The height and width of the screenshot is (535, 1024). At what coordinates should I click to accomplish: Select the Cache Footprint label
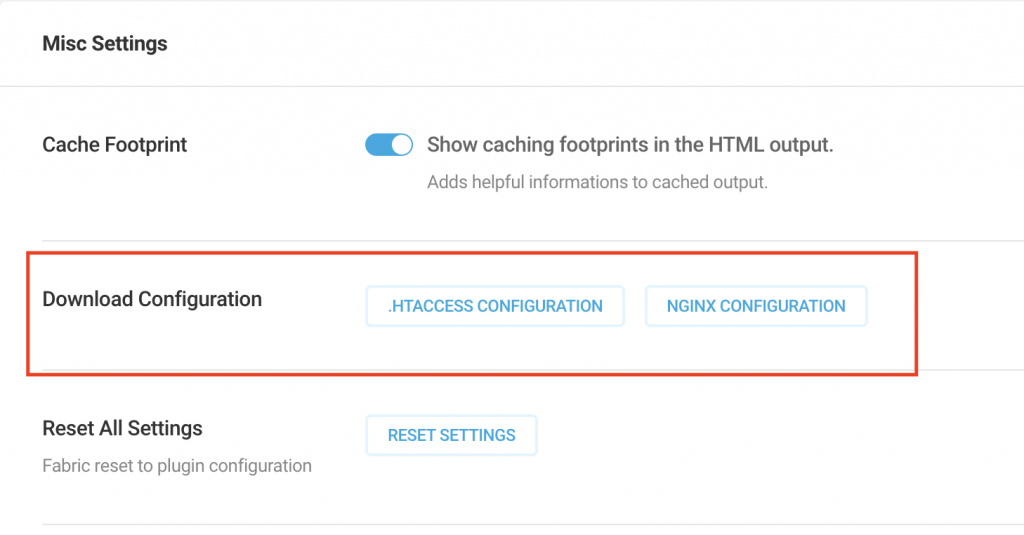click(114, 144)
